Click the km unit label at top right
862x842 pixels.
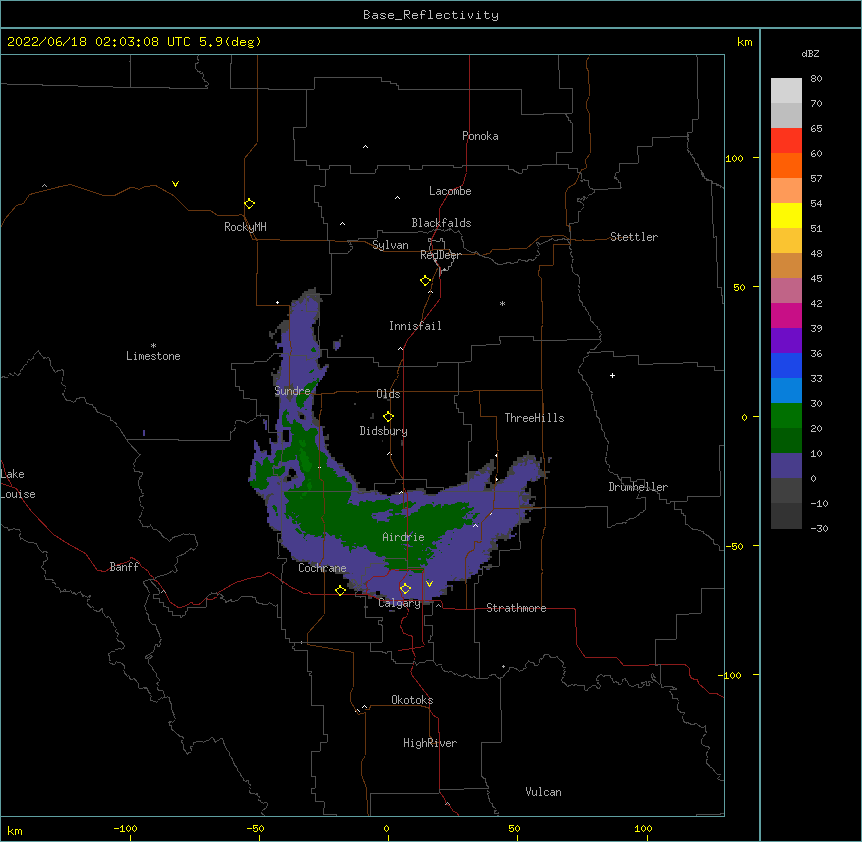point(745,42)
